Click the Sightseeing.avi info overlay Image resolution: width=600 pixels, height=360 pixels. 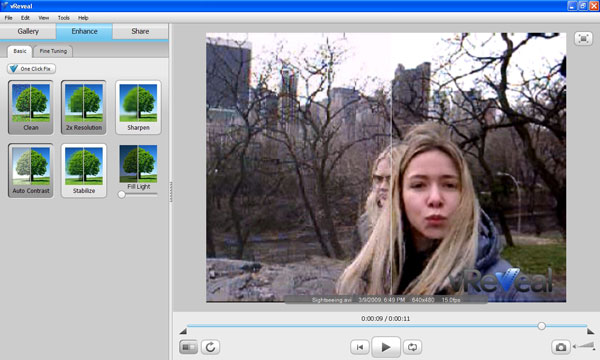pyautogui.click(x=386, y=300)
